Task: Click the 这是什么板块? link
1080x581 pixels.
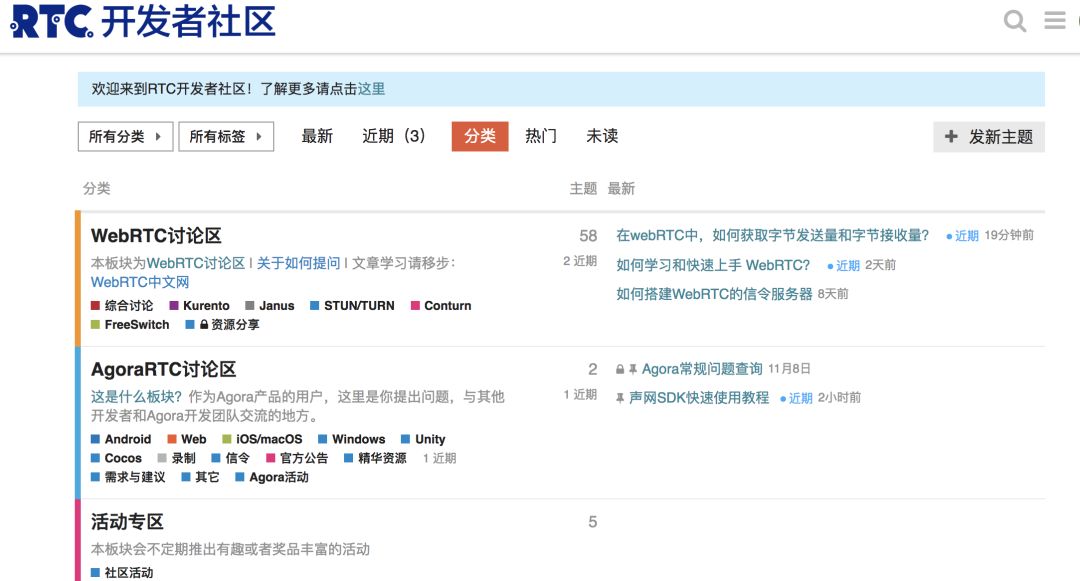Action: 136,397
